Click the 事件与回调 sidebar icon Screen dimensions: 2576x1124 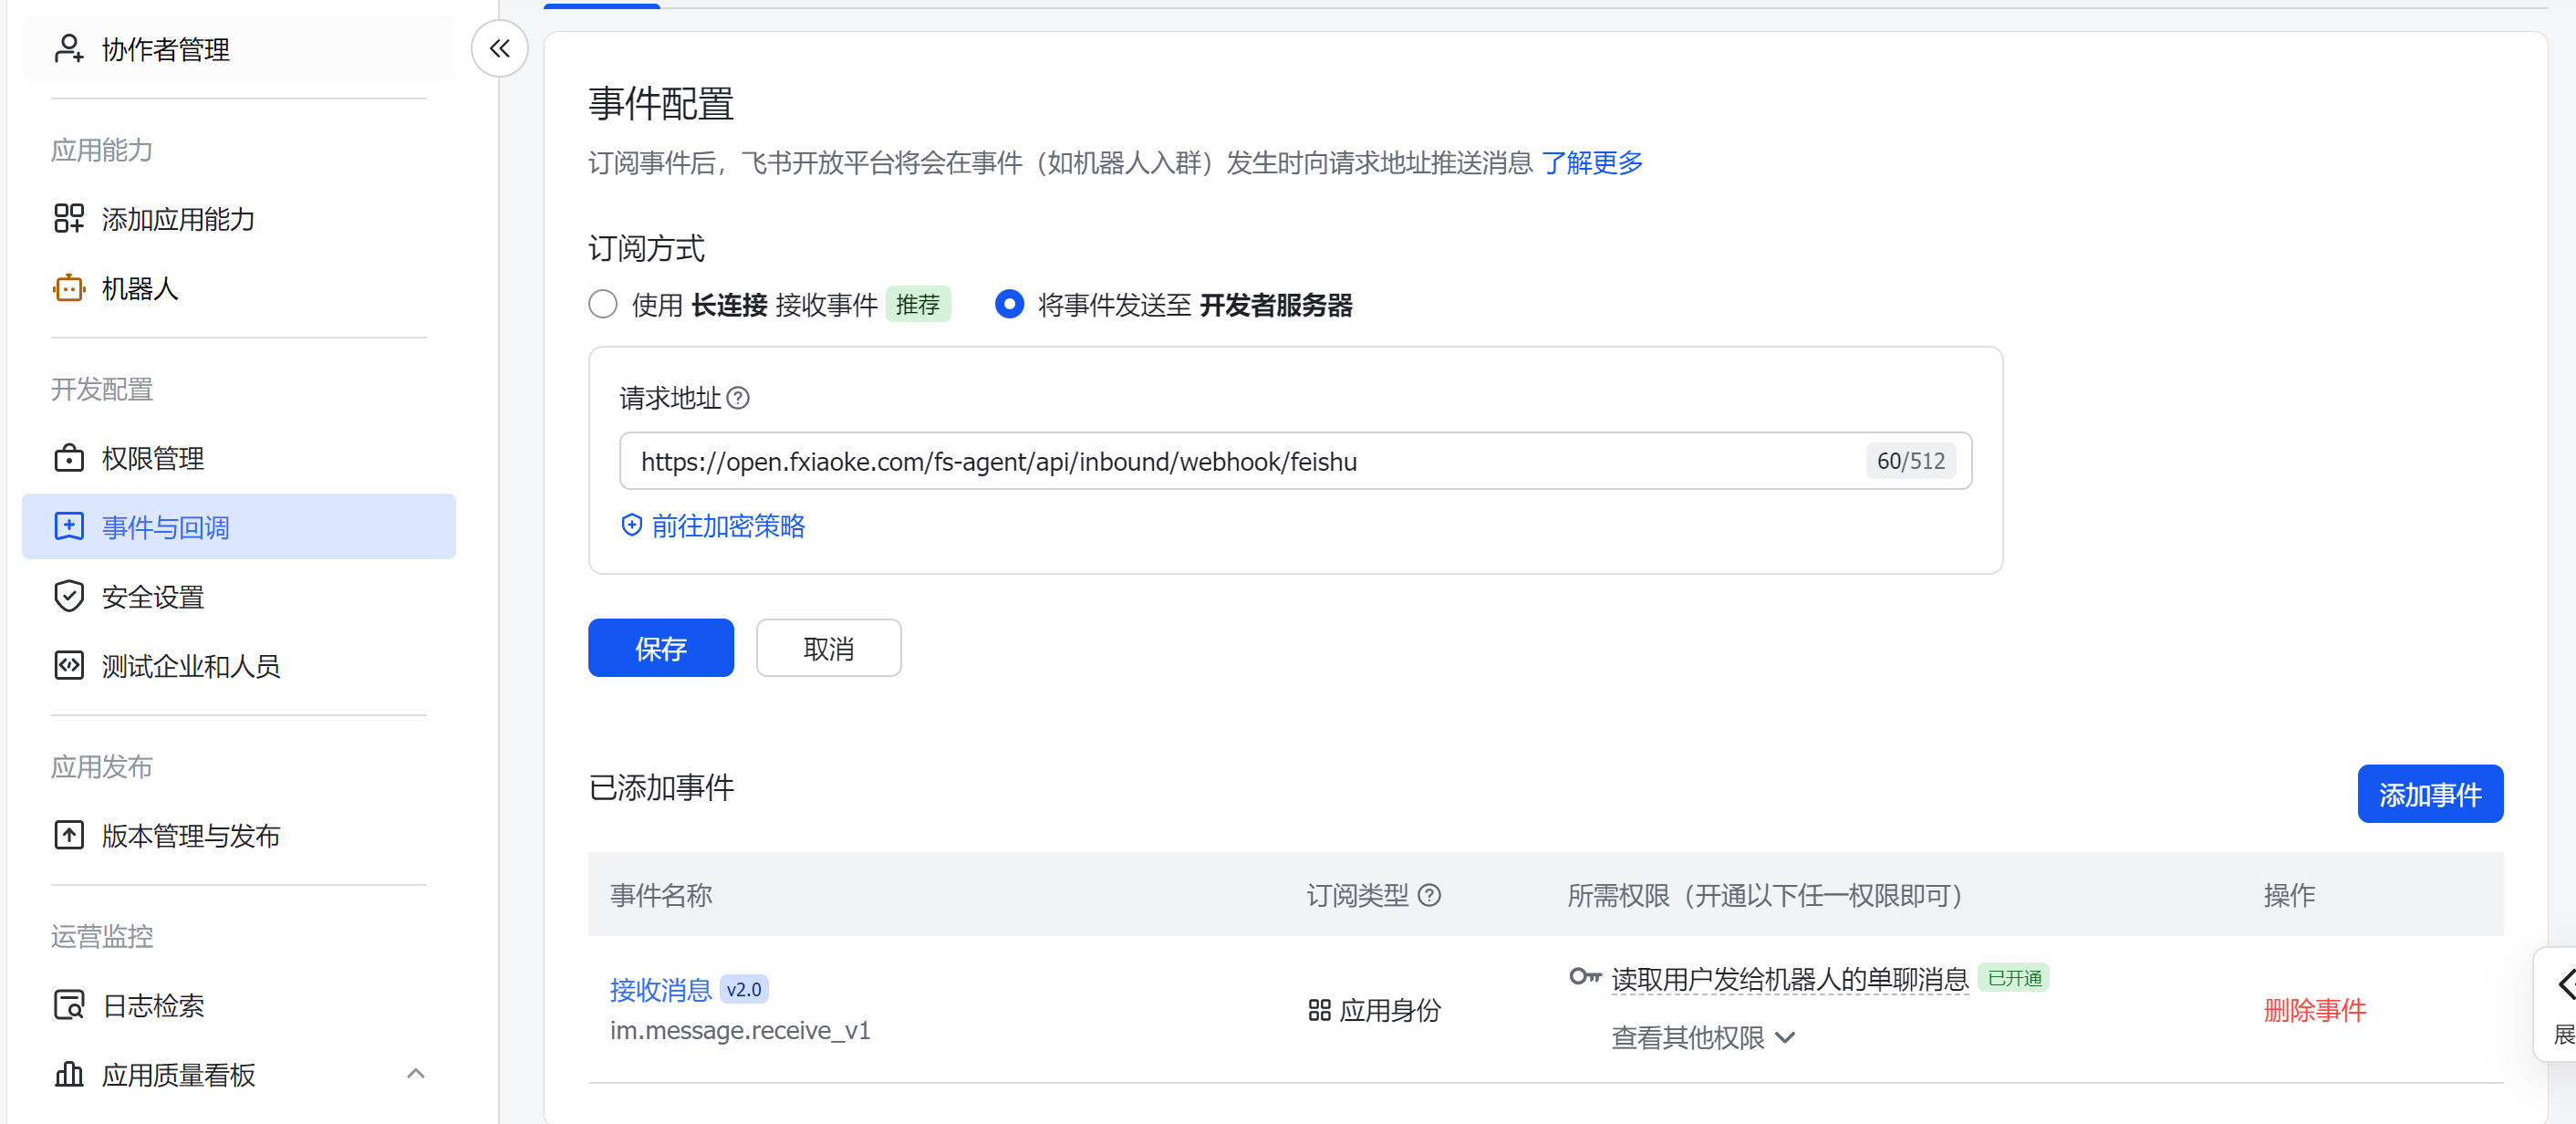(x=69, y=527)
